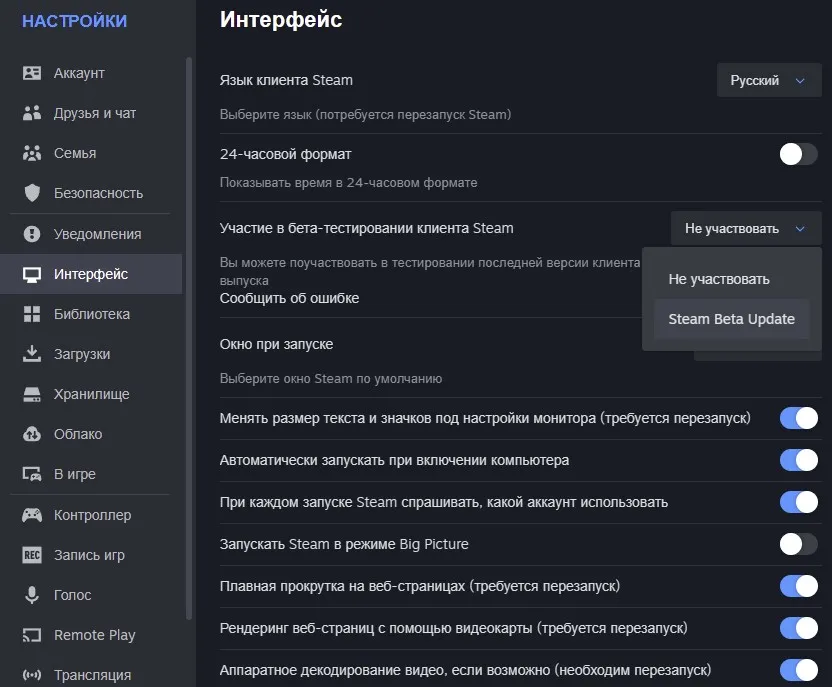This screenshot has height=687, width=832.
Task: Click Показывать время в 24-часовом формате text
Action: point(349,182)
